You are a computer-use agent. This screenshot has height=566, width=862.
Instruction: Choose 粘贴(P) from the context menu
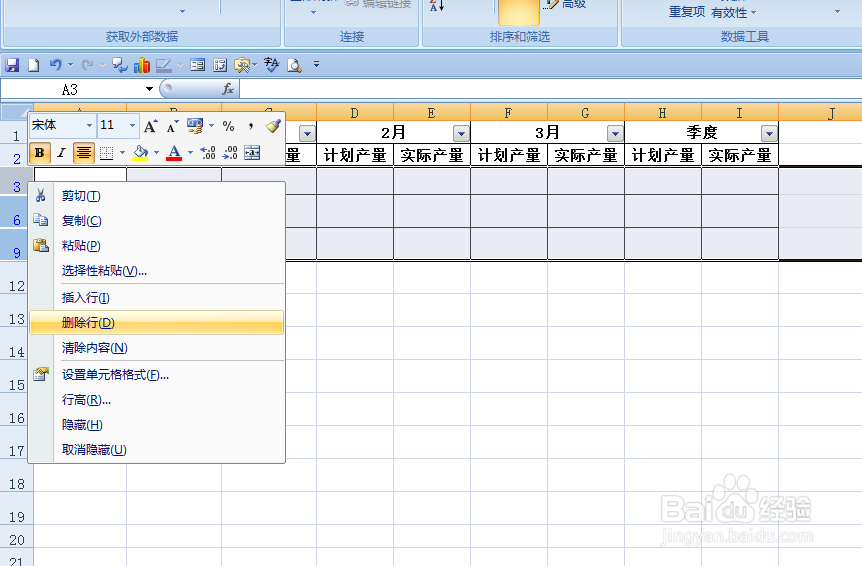point(157,246)
